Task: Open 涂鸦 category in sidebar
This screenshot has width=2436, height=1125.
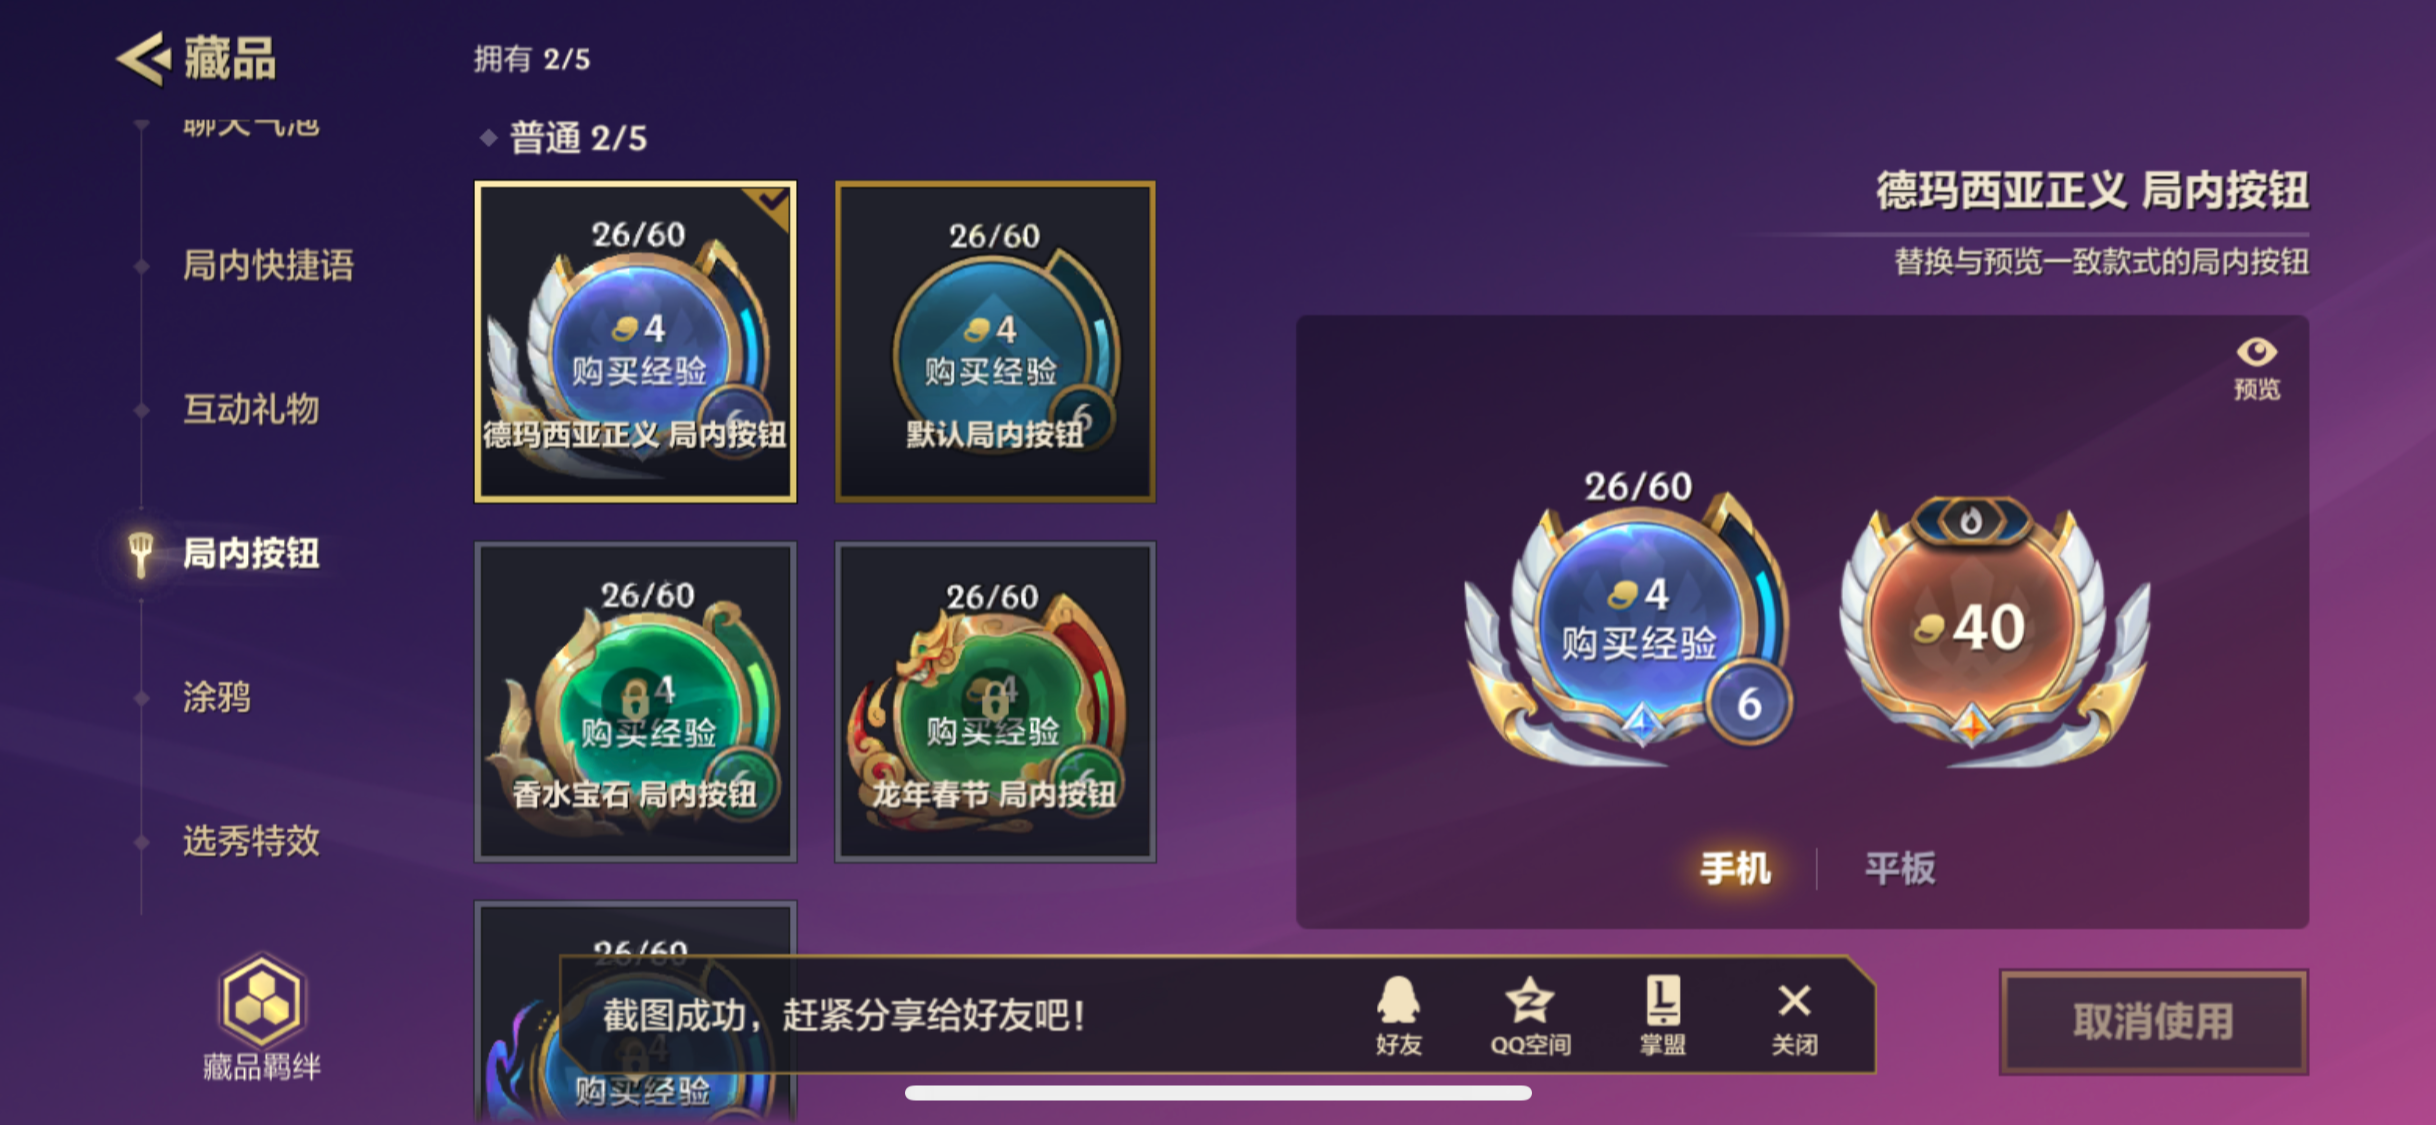Action: click(x=217, y=697)
